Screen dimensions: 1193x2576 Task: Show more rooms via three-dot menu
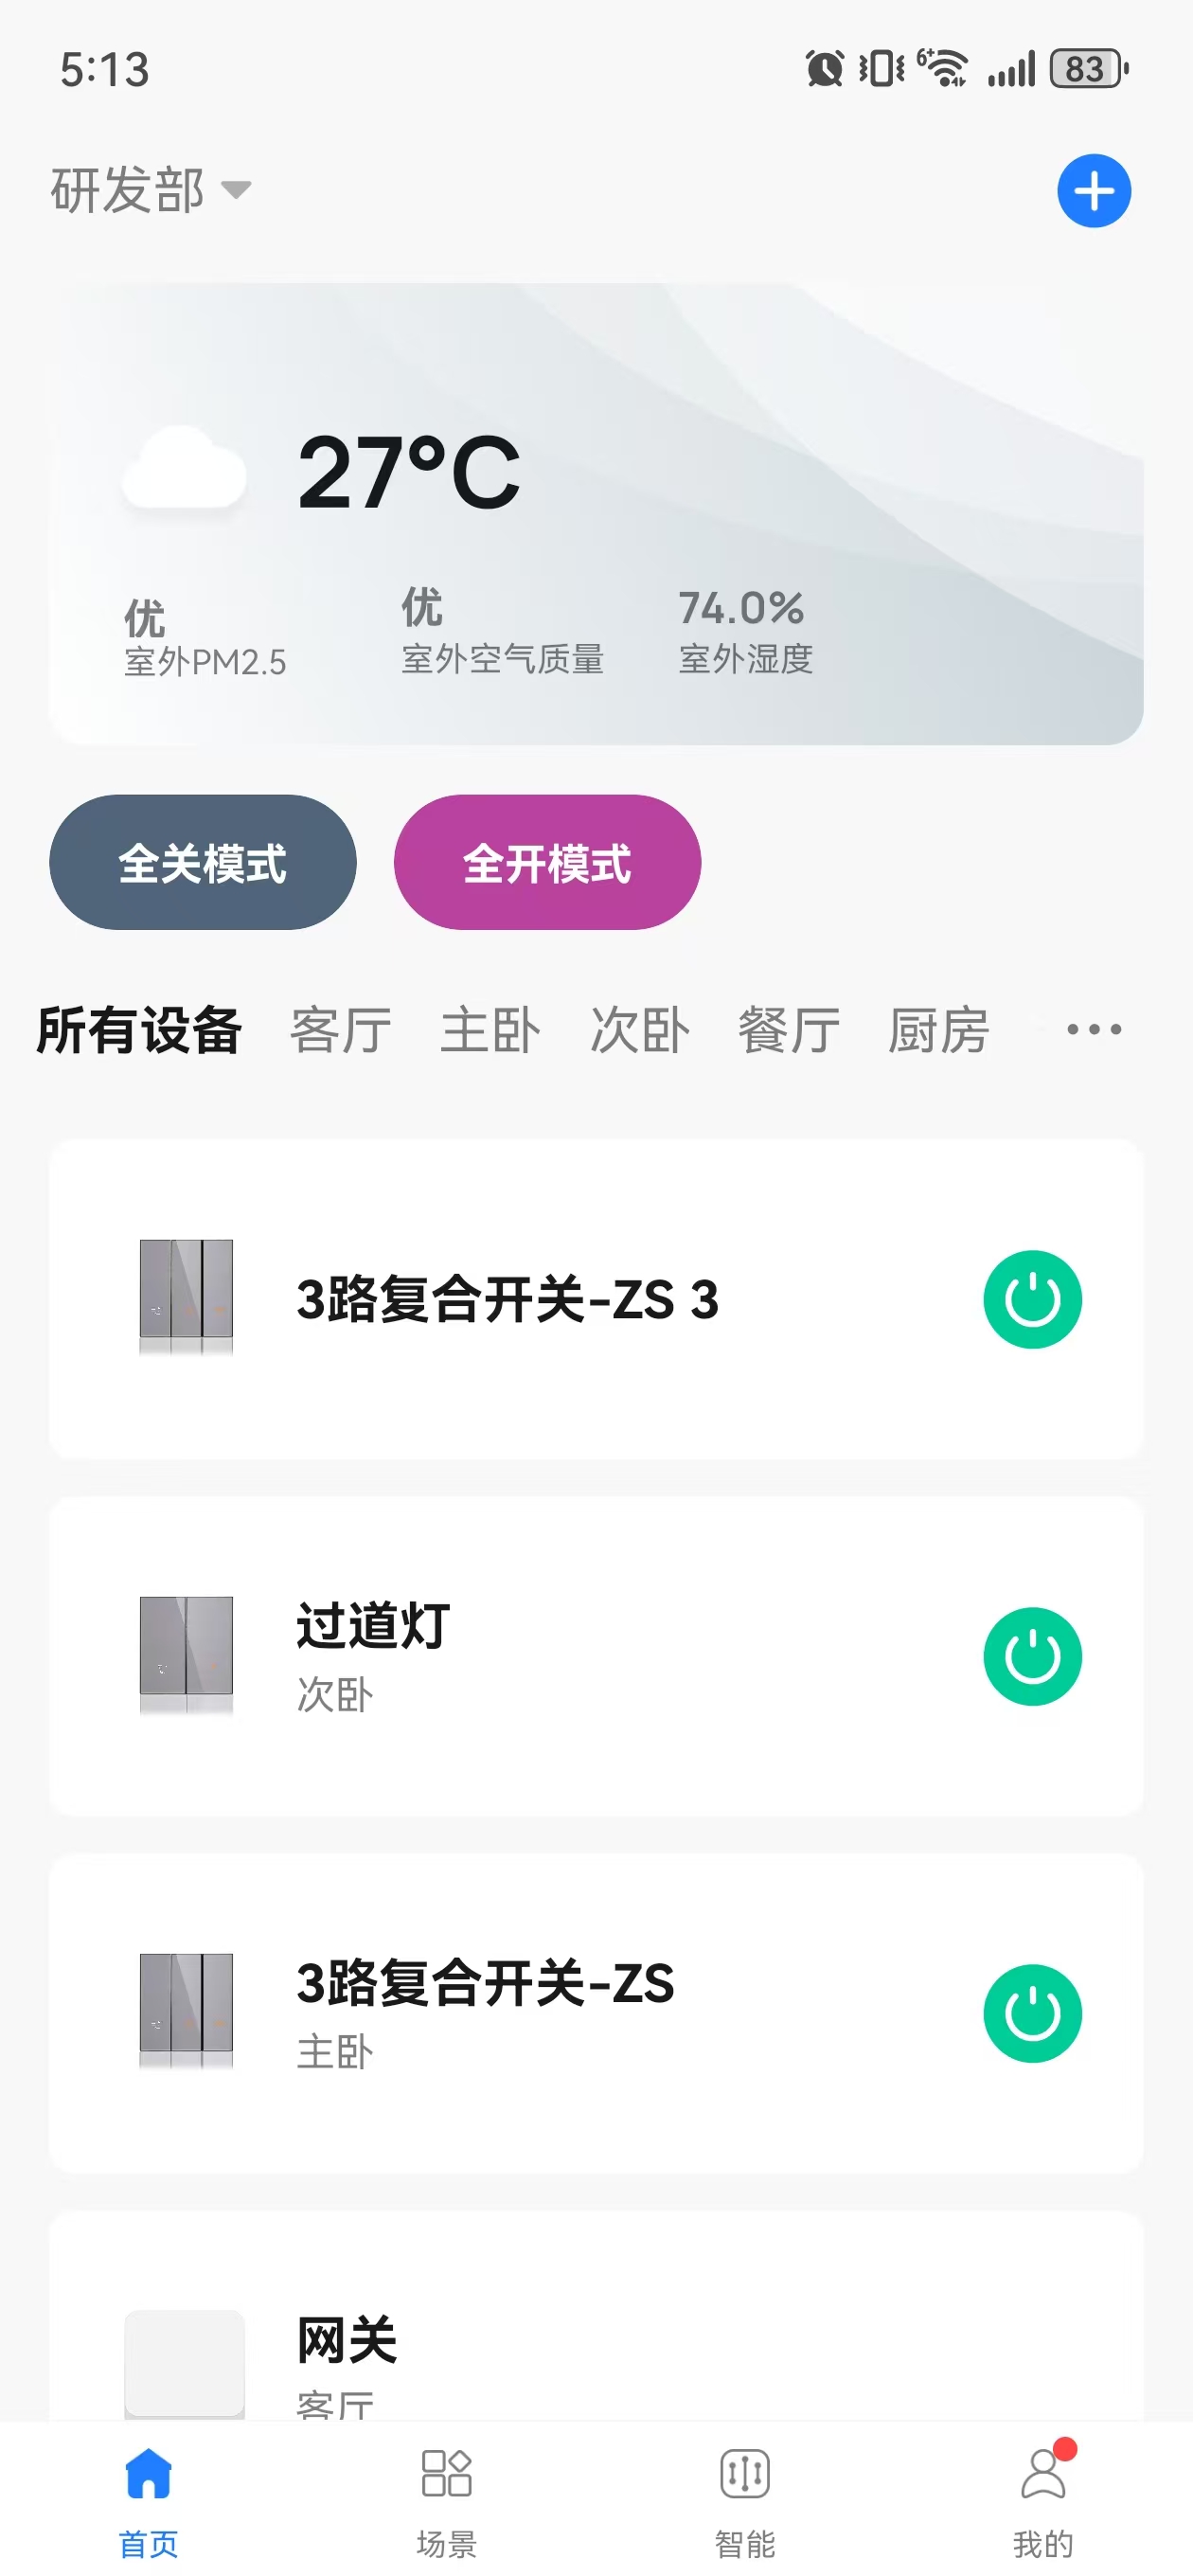1093,1029
